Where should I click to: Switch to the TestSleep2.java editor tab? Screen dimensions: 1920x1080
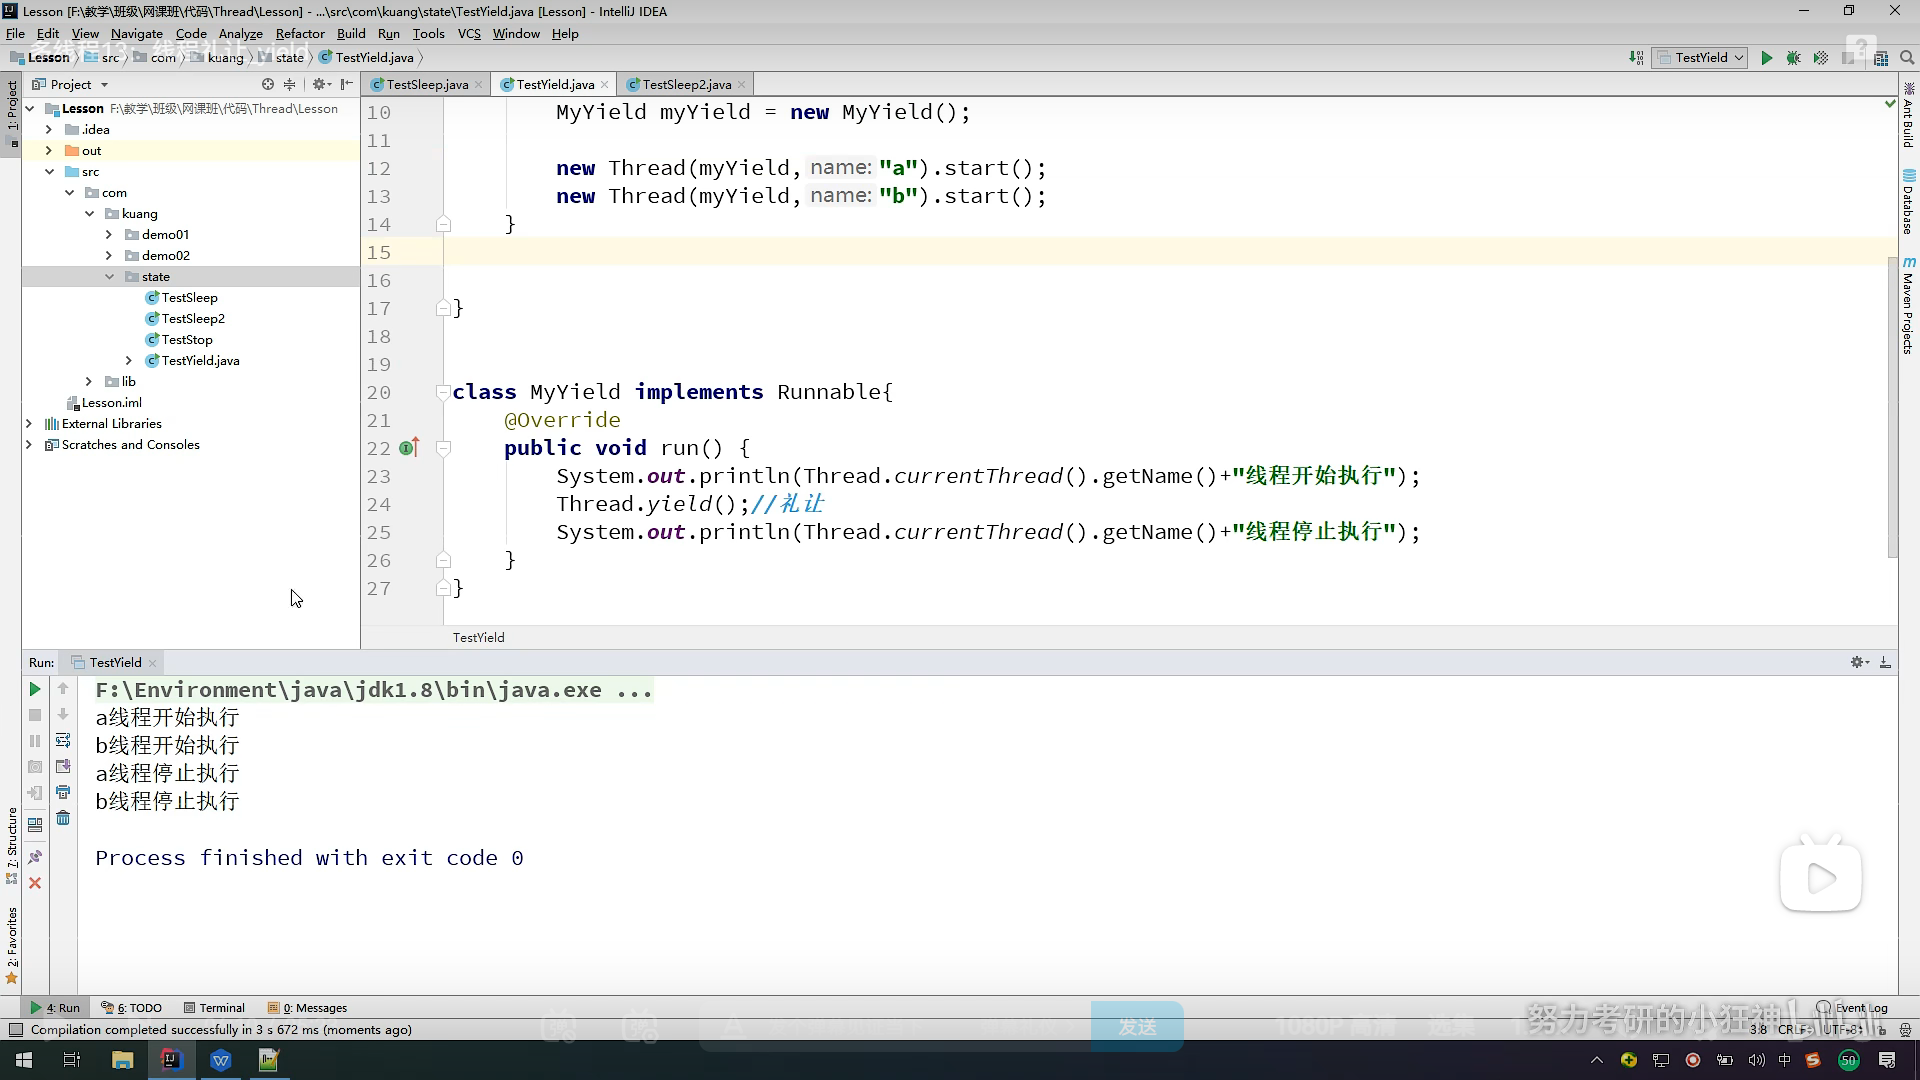(x=686, y=85)
